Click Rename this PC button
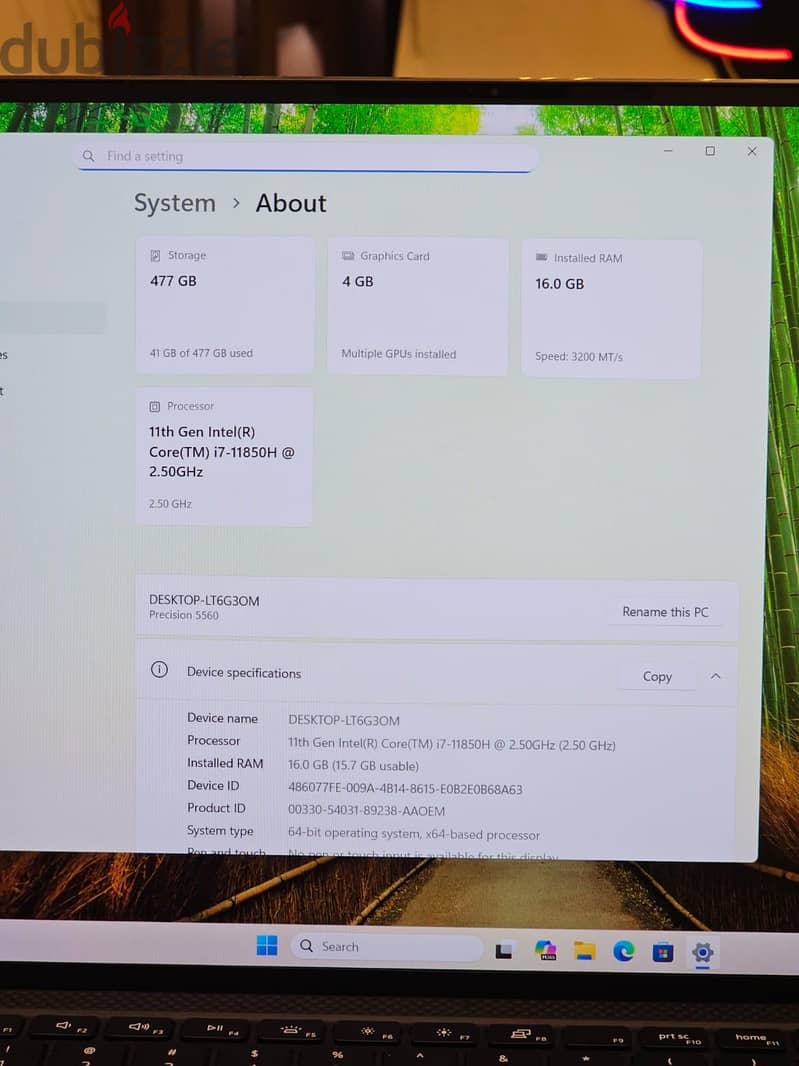The image size is (799, 1066). [x=665, y=612]
